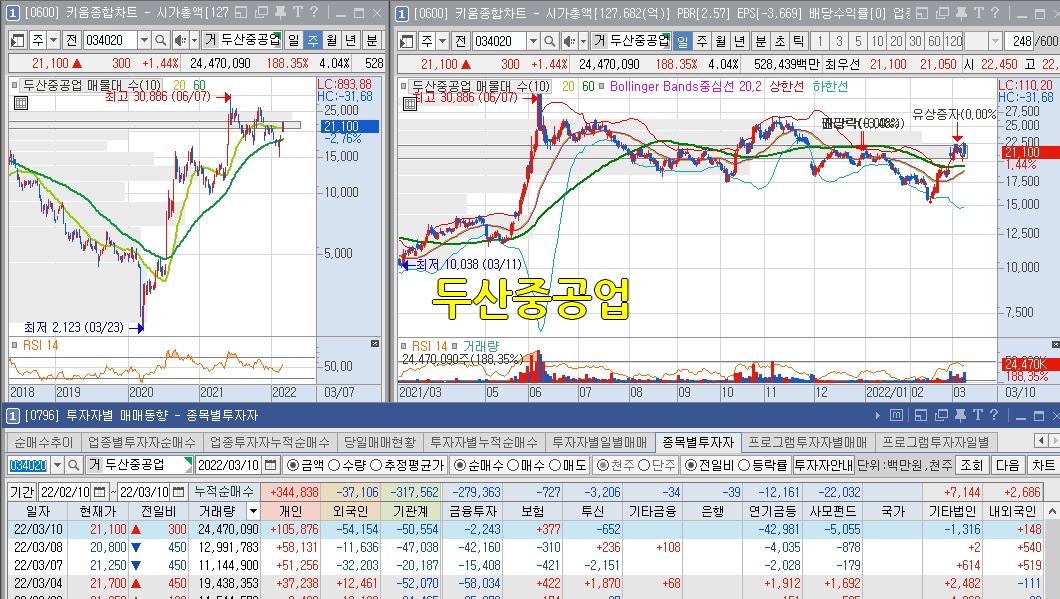The height and width of the screenshot is (599, 1060).
Task: Select 등락률 radio option
Action: pos(763,465)
